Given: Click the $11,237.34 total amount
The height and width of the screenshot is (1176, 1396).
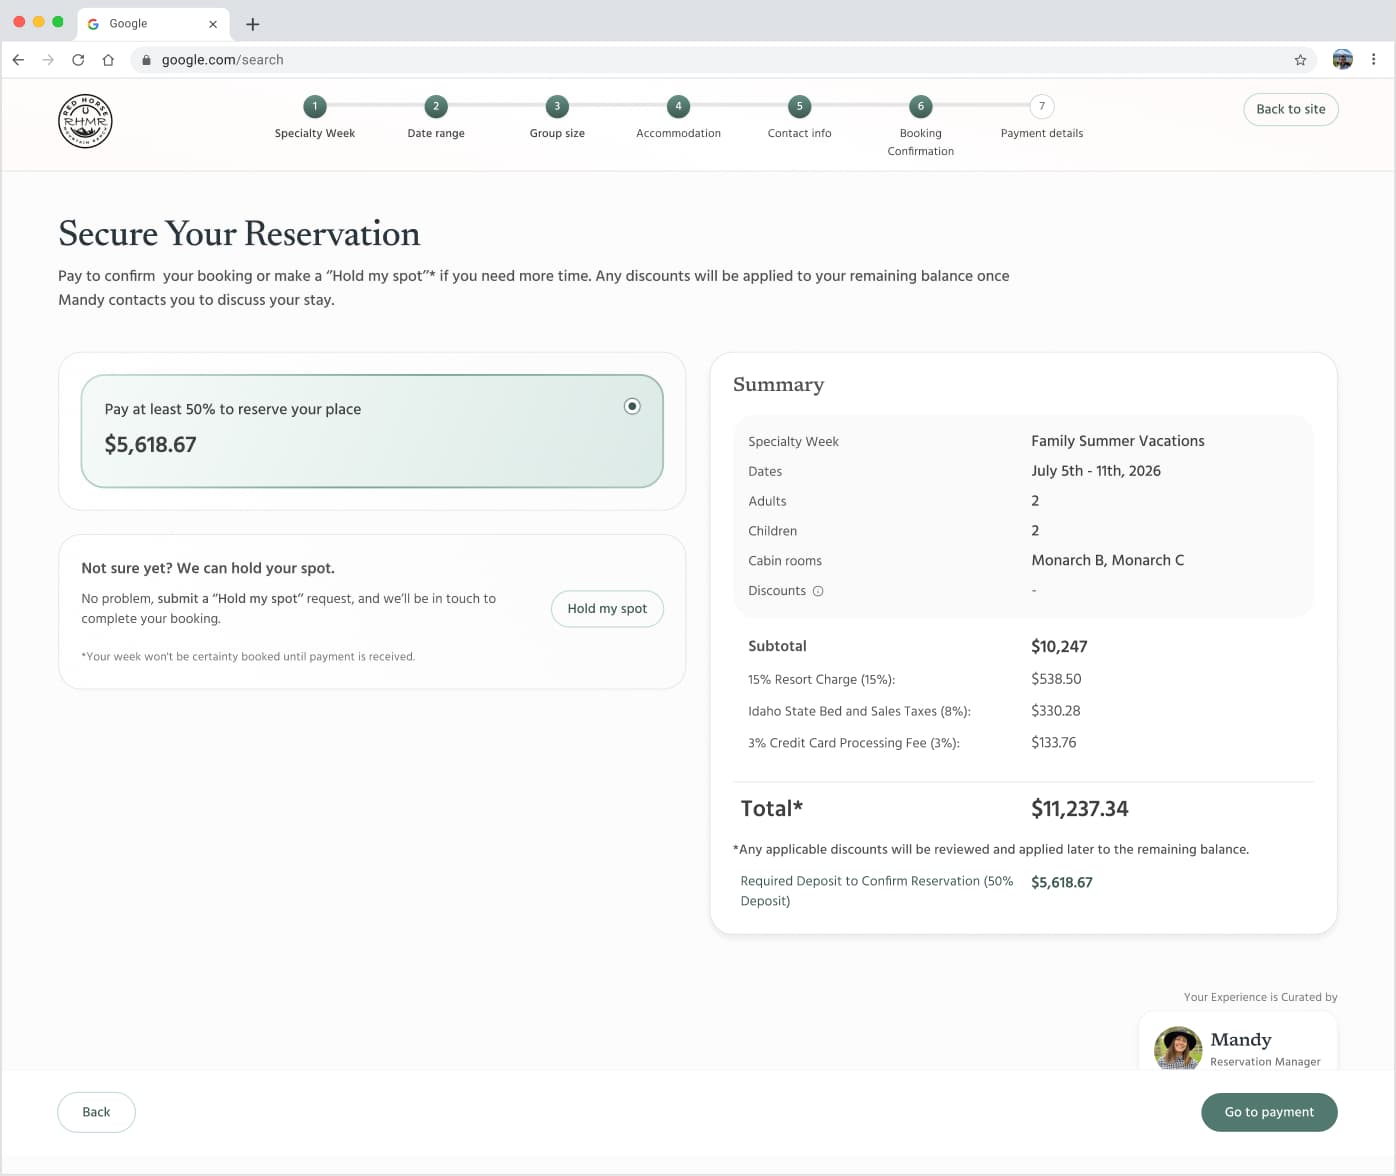Looking at the screenshot, I should click(x=1080, y=808).
